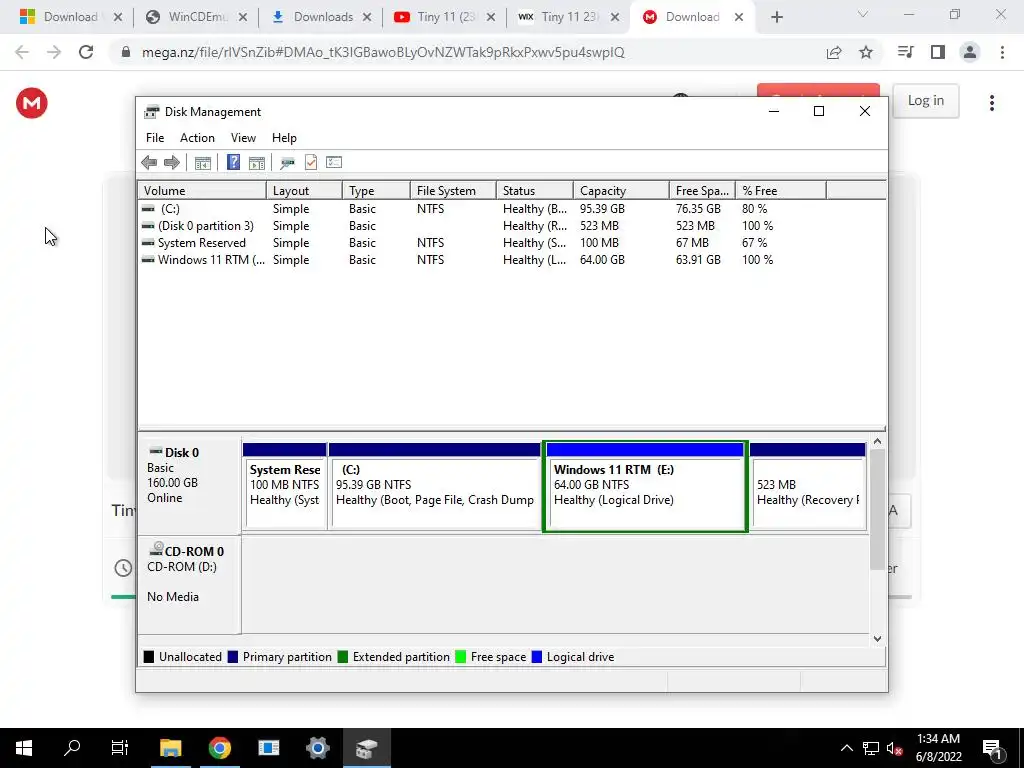Click the muted volume tray icon
The width and height of the screenshot is (1024, 768).
895,748
